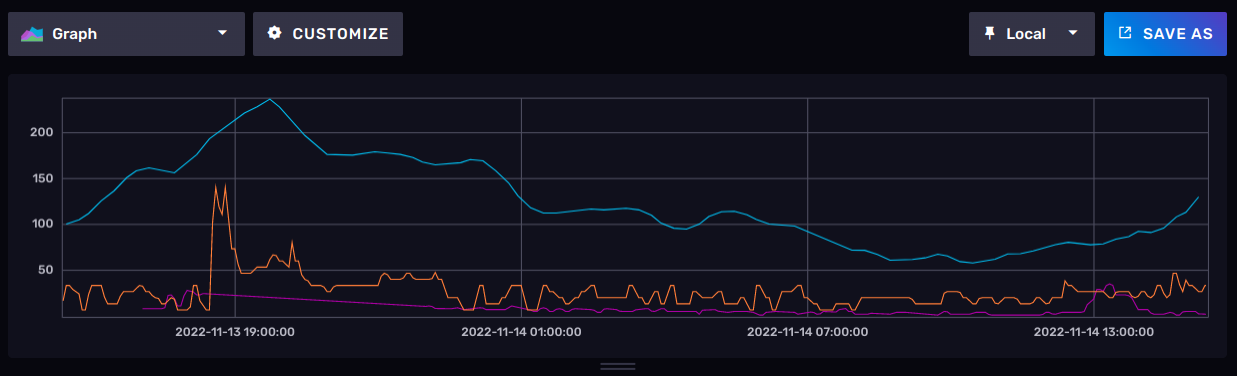Viewport: 1237px width, 376px height.
Task: Click the y-axis value 100
Action: (42, 224)
